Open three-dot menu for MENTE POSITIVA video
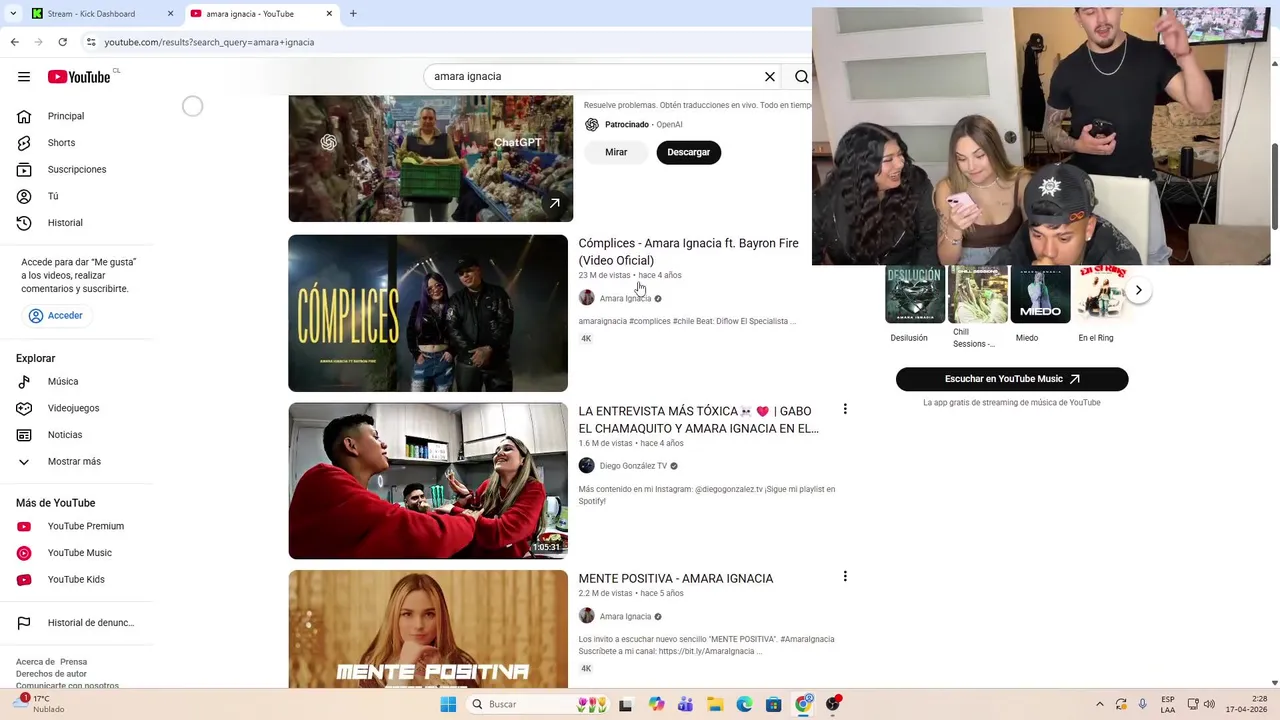 coord(845,577)
